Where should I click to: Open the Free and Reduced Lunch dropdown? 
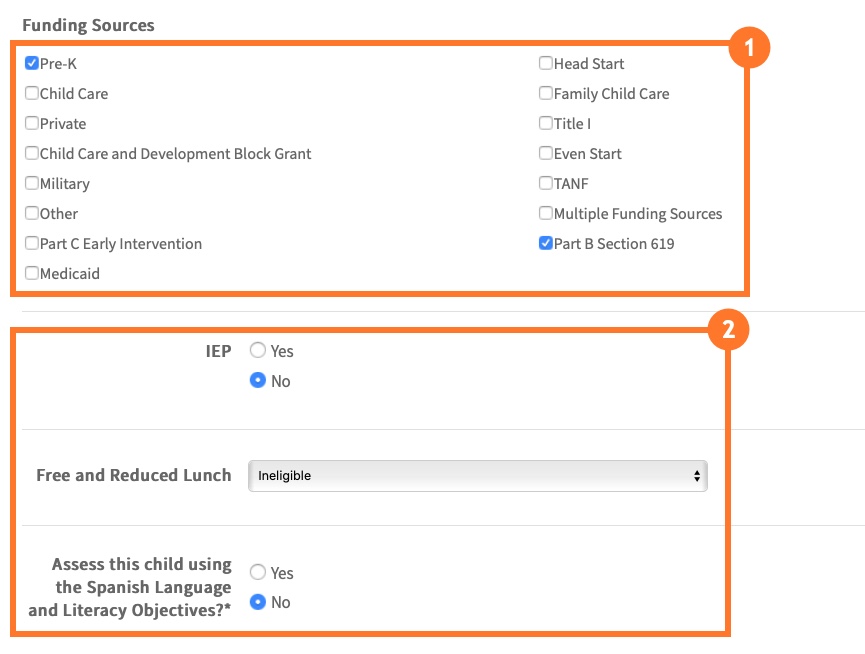click(x=477, y=476)
